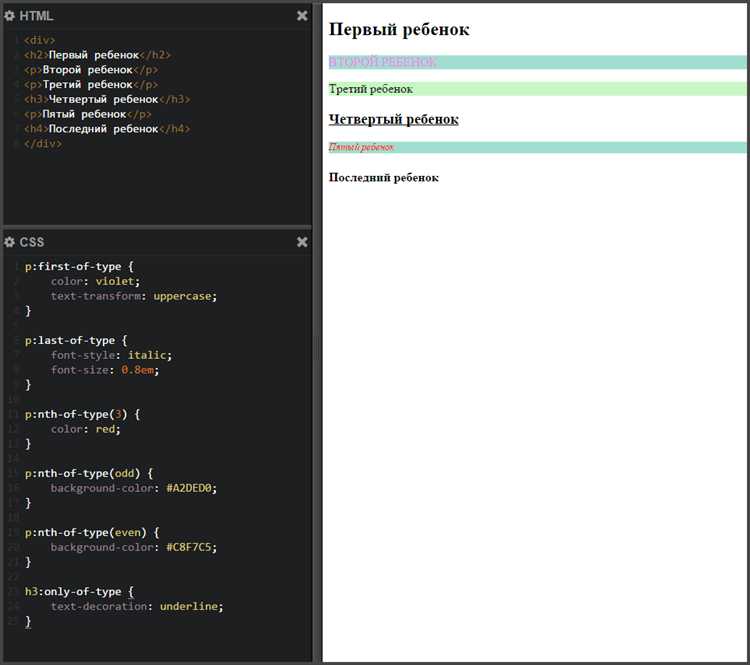Place cursor on the h2 Первый ребенок code line
The width and height of the screenshot is (750, 665).
(98, 55)
